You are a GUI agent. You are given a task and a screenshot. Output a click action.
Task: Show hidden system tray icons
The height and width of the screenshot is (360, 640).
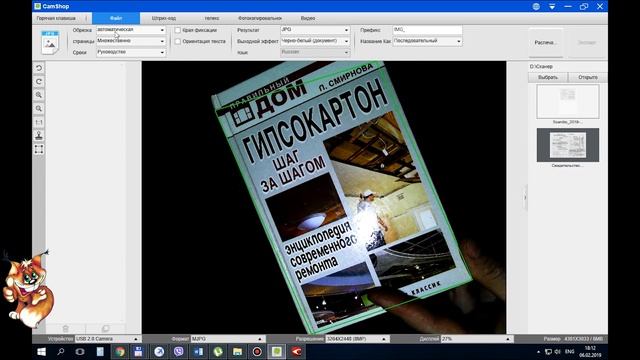coord(538,351)
